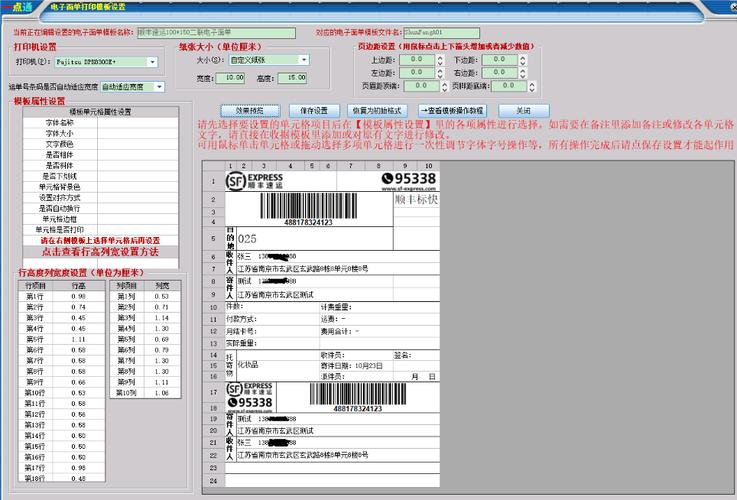The height and width of the screenshot is (500, 737).
Task: Open the 查看模板操作教程 tutorial
Action: pos(452,110)
